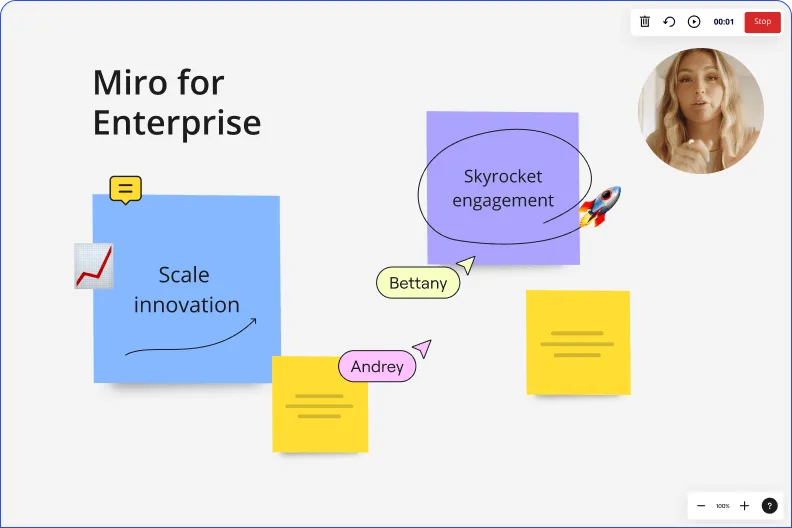
Task: Zoom in with the plus button
Action: [x=745, y=506]
